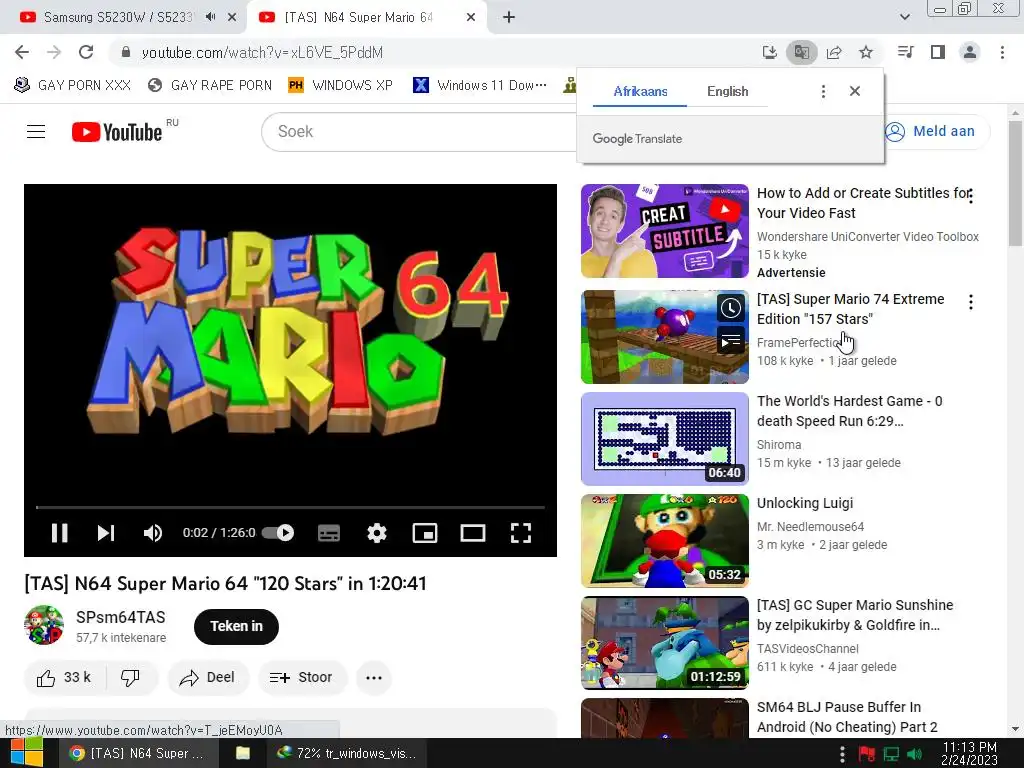Go to the YouTube home logo
This screenshot has width=1024, height=768.
[x=117, y=132]
